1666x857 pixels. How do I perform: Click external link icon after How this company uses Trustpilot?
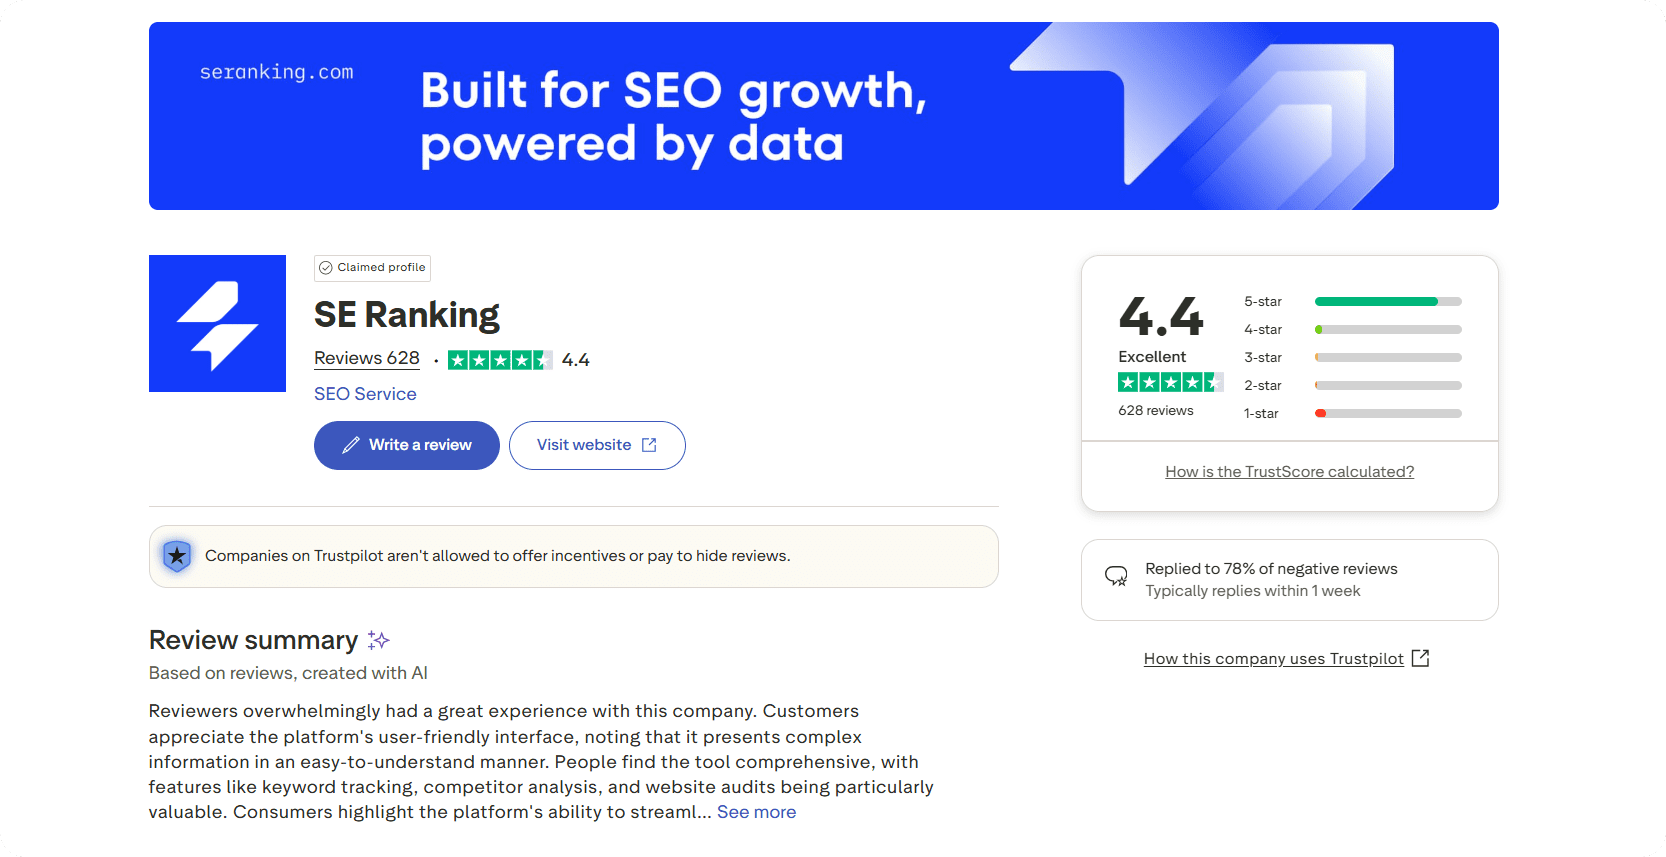click(1420, 658)
